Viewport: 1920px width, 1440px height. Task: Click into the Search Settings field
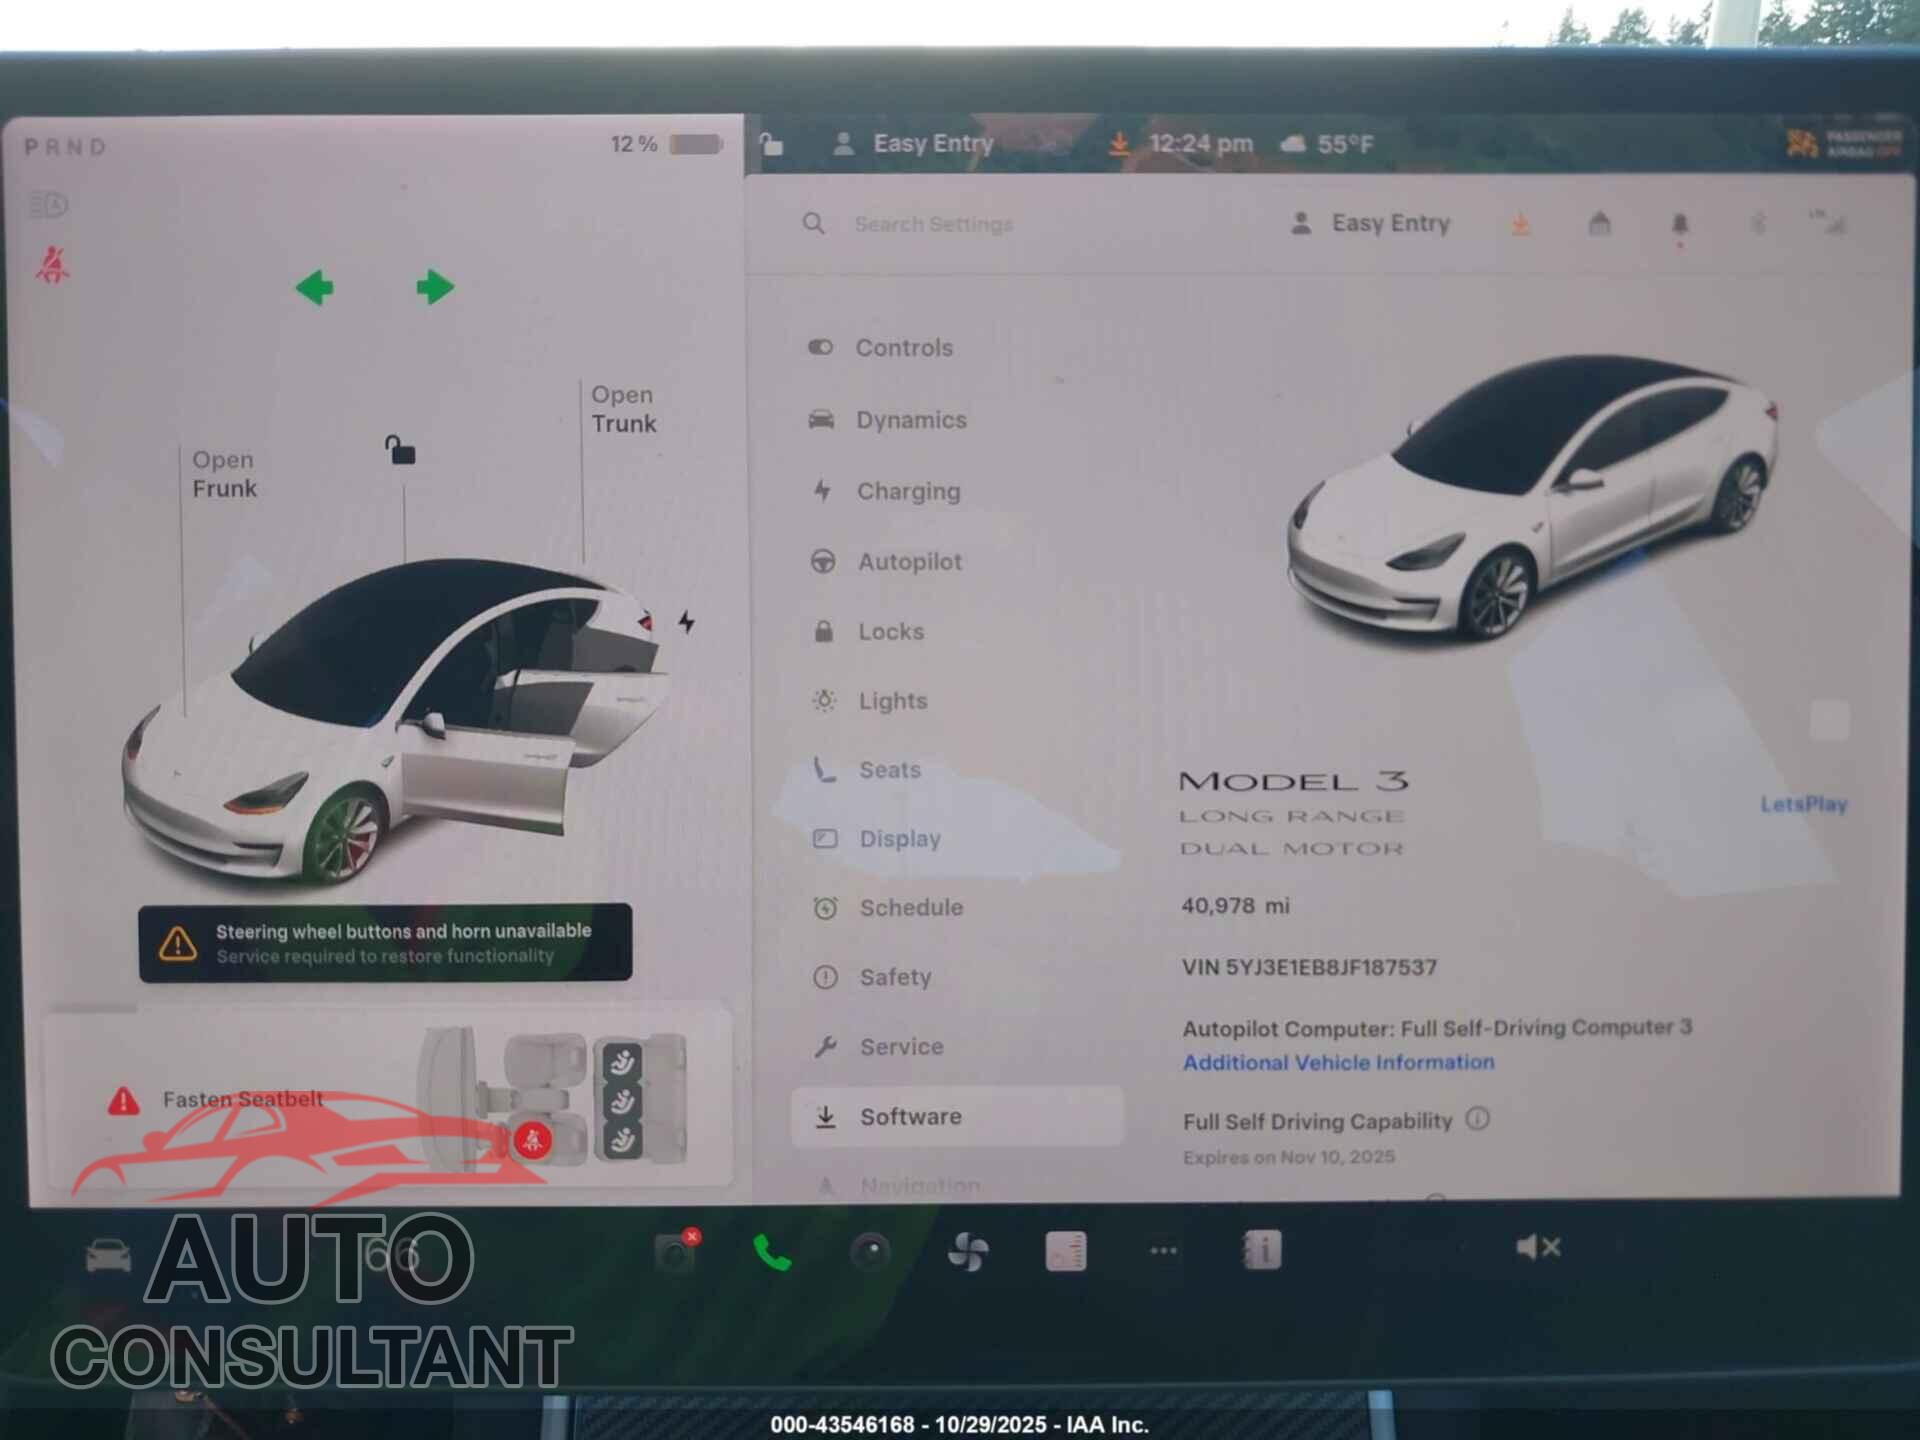(x=933, y=224)
